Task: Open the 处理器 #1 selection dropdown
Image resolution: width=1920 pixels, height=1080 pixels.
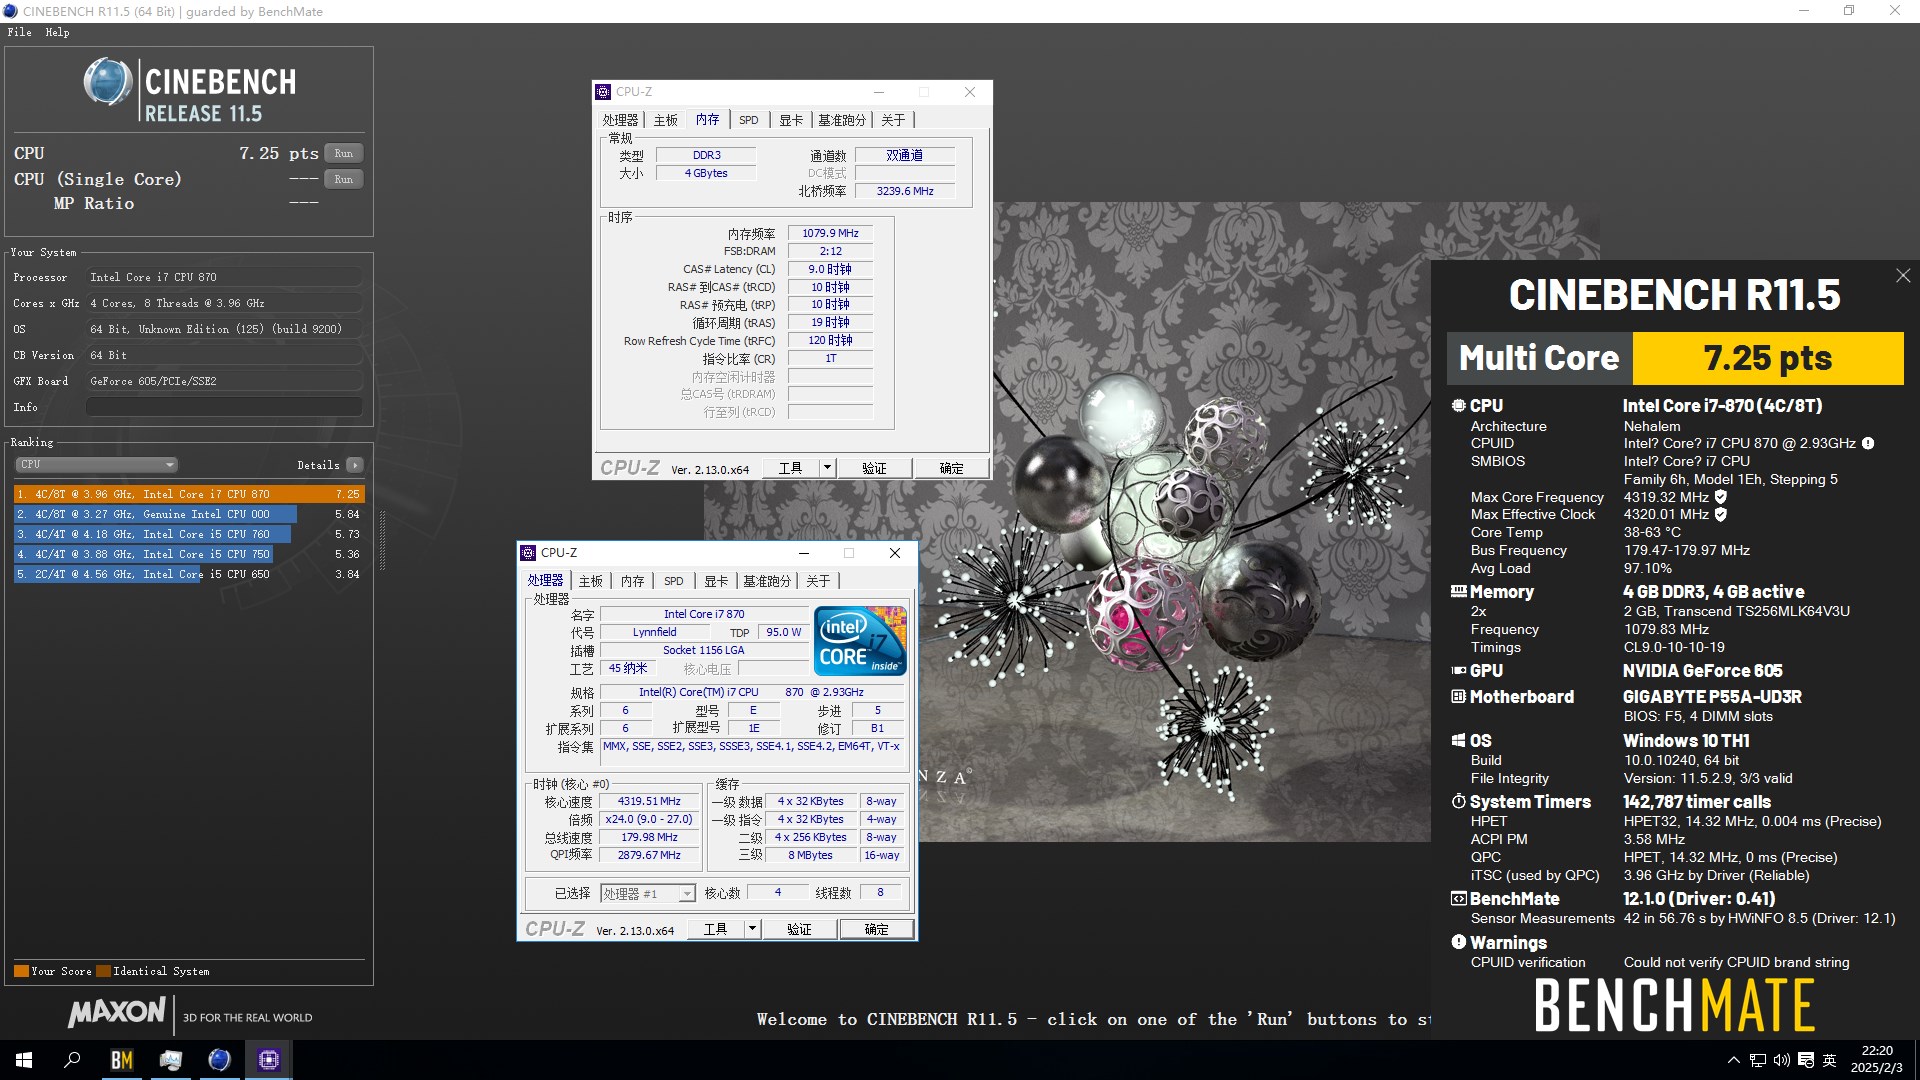Action: click(x=647, y=893)
